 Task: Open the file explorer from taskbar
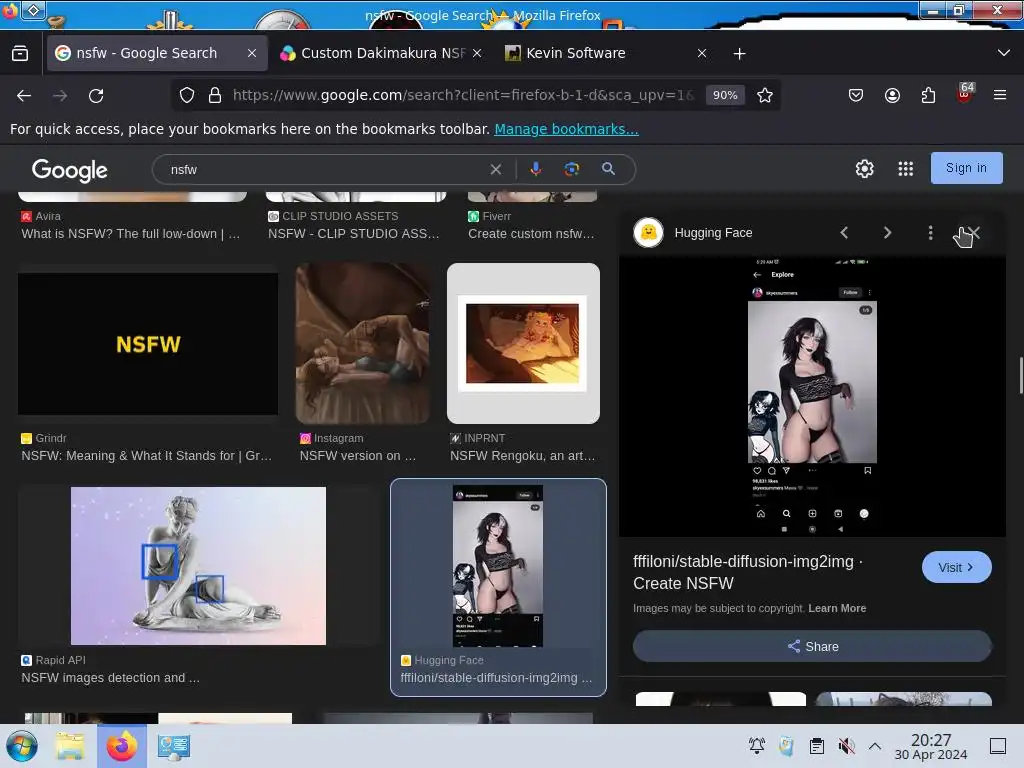pyautogui.click(x=69, y=746)
